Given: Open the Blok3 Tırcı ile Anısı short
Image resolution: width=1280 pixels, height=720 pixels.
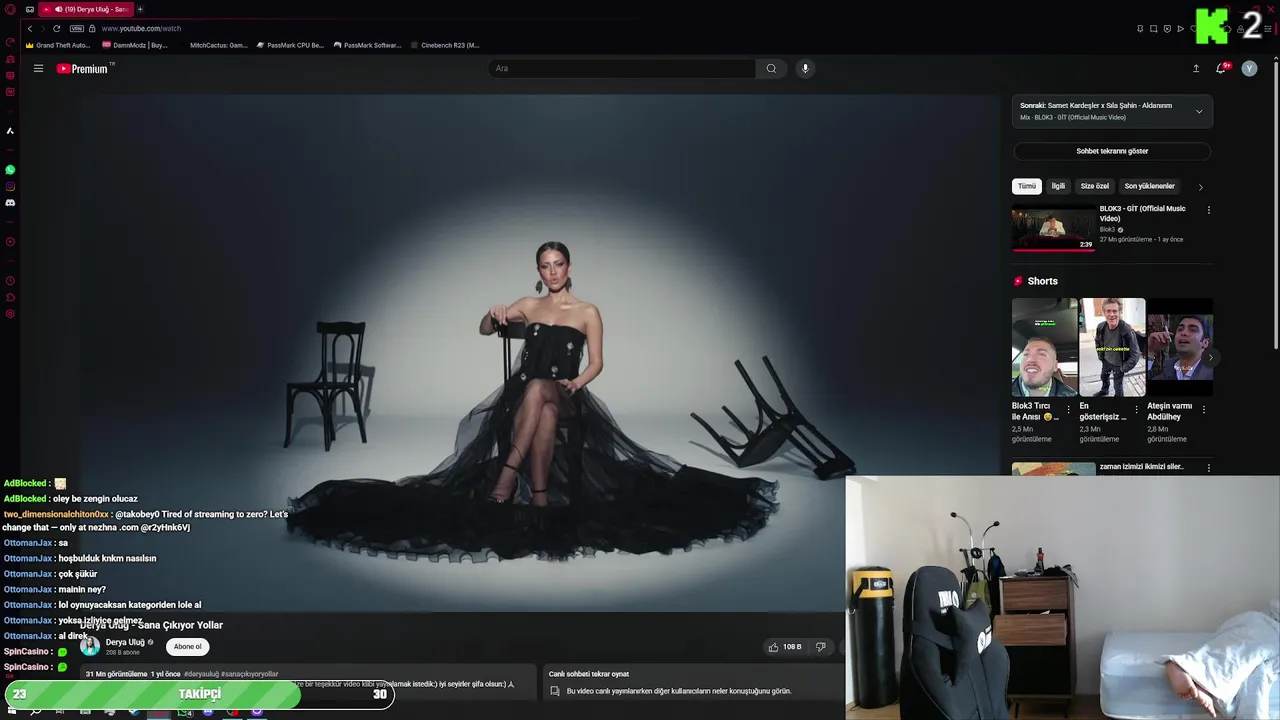Looking at the screenshot, I should (1044, 347).
